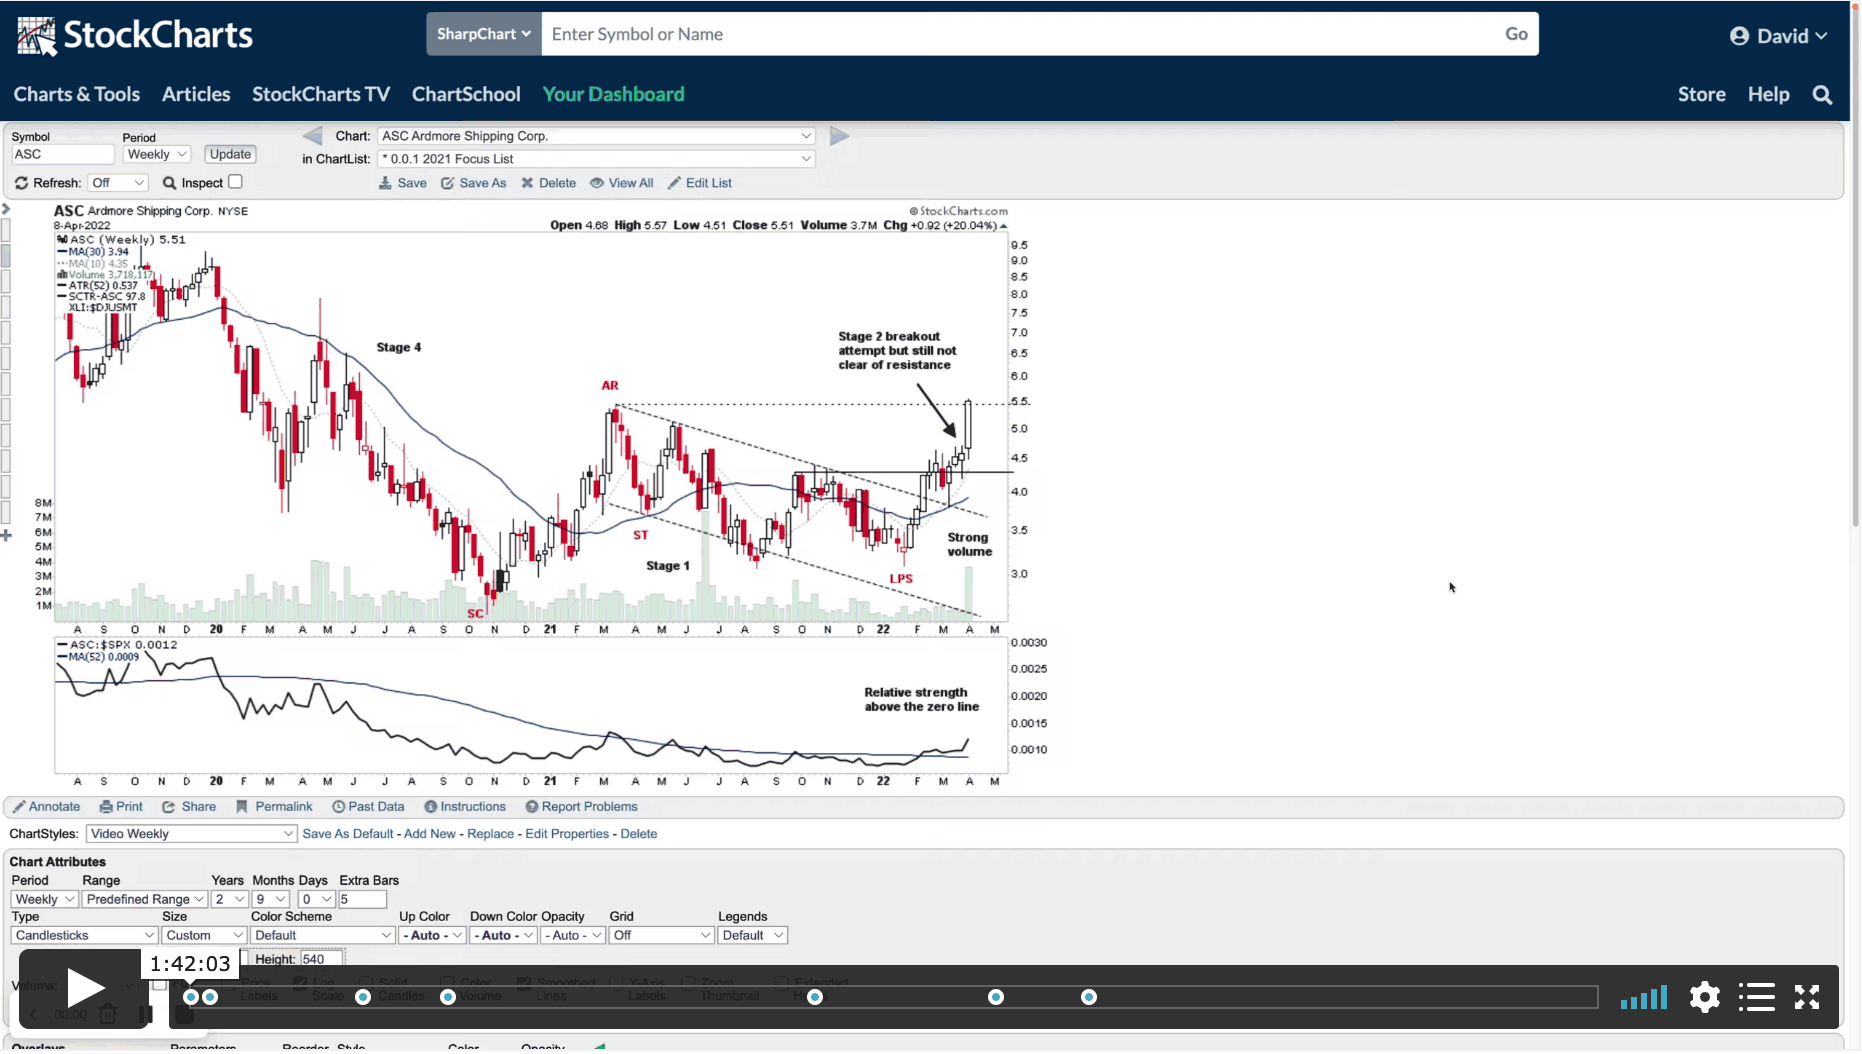
Task: Open the Store page
Action: click(1701, 94)
